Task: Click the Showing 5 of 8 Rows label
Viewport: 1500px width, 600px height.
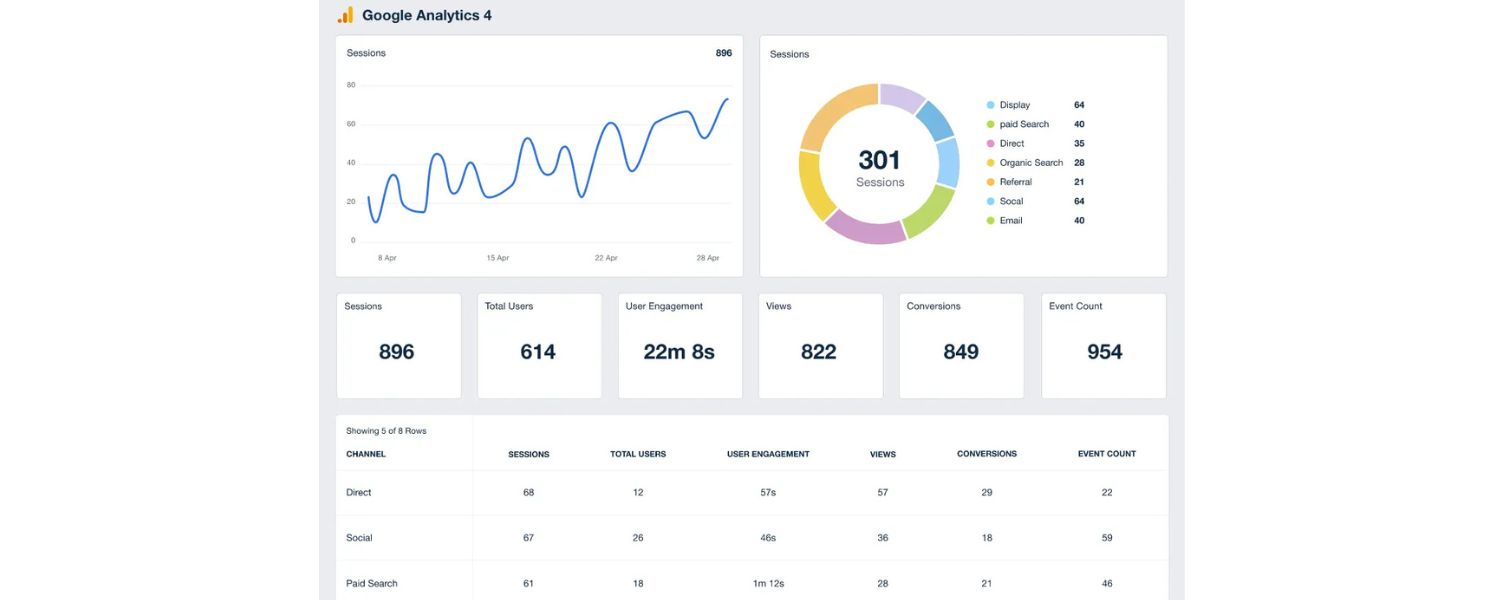Action: [386, 430]
